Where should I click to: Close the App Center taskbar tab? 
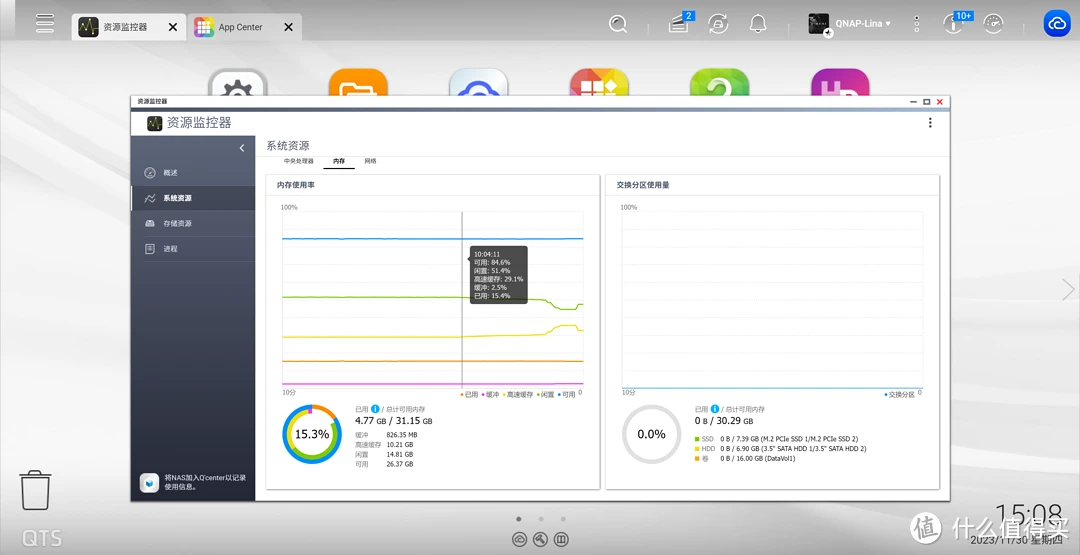tap(289, 28)
